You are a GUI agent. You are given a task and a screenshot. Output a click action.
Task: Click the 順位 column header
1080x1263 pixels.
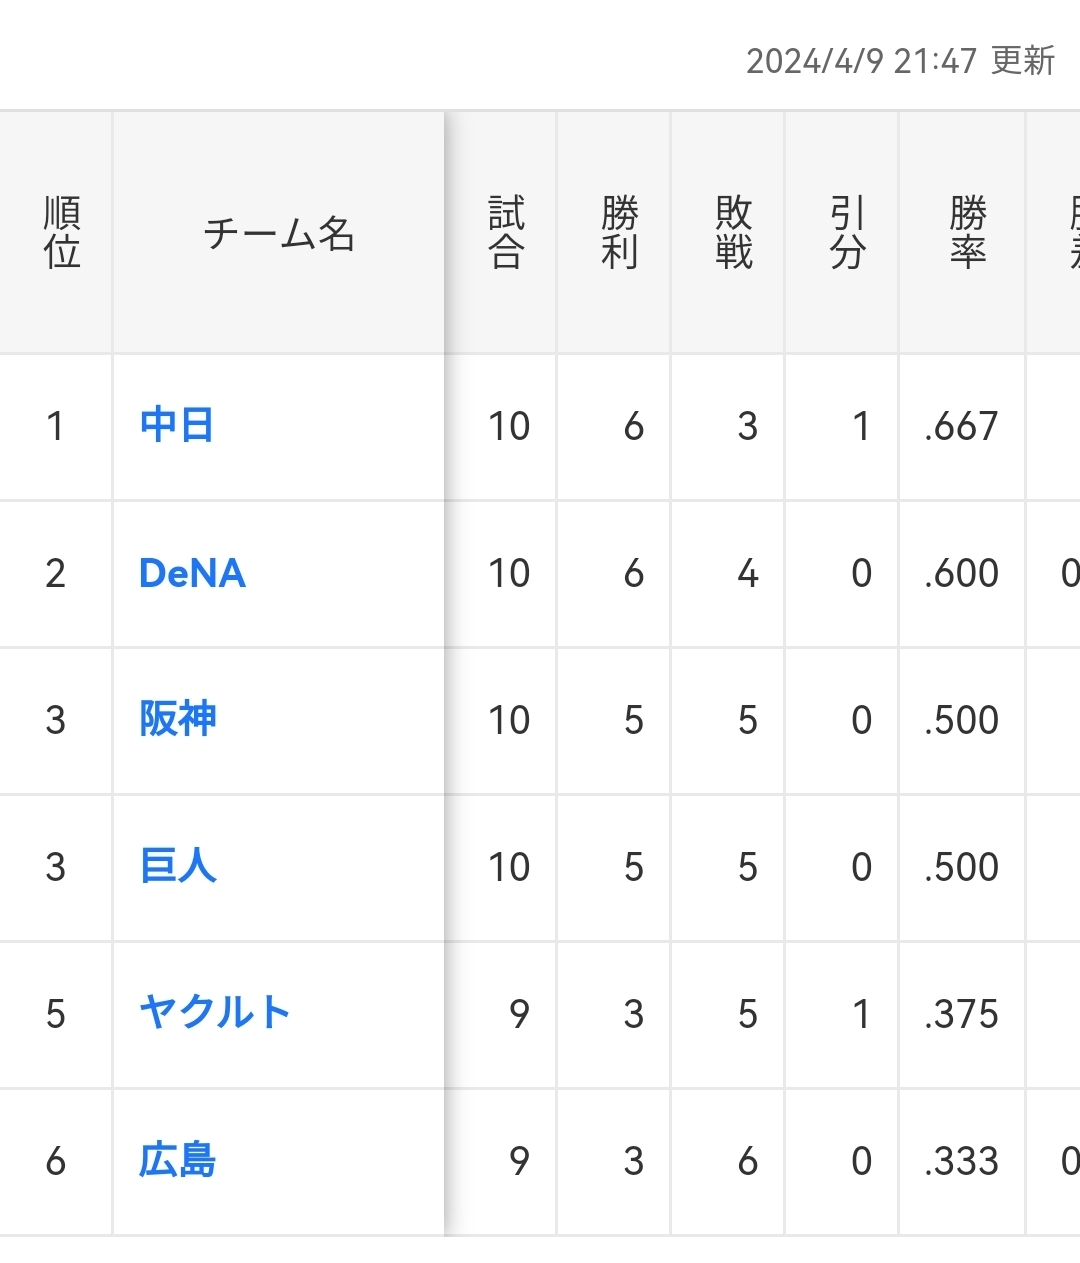[x=61, y=233]
